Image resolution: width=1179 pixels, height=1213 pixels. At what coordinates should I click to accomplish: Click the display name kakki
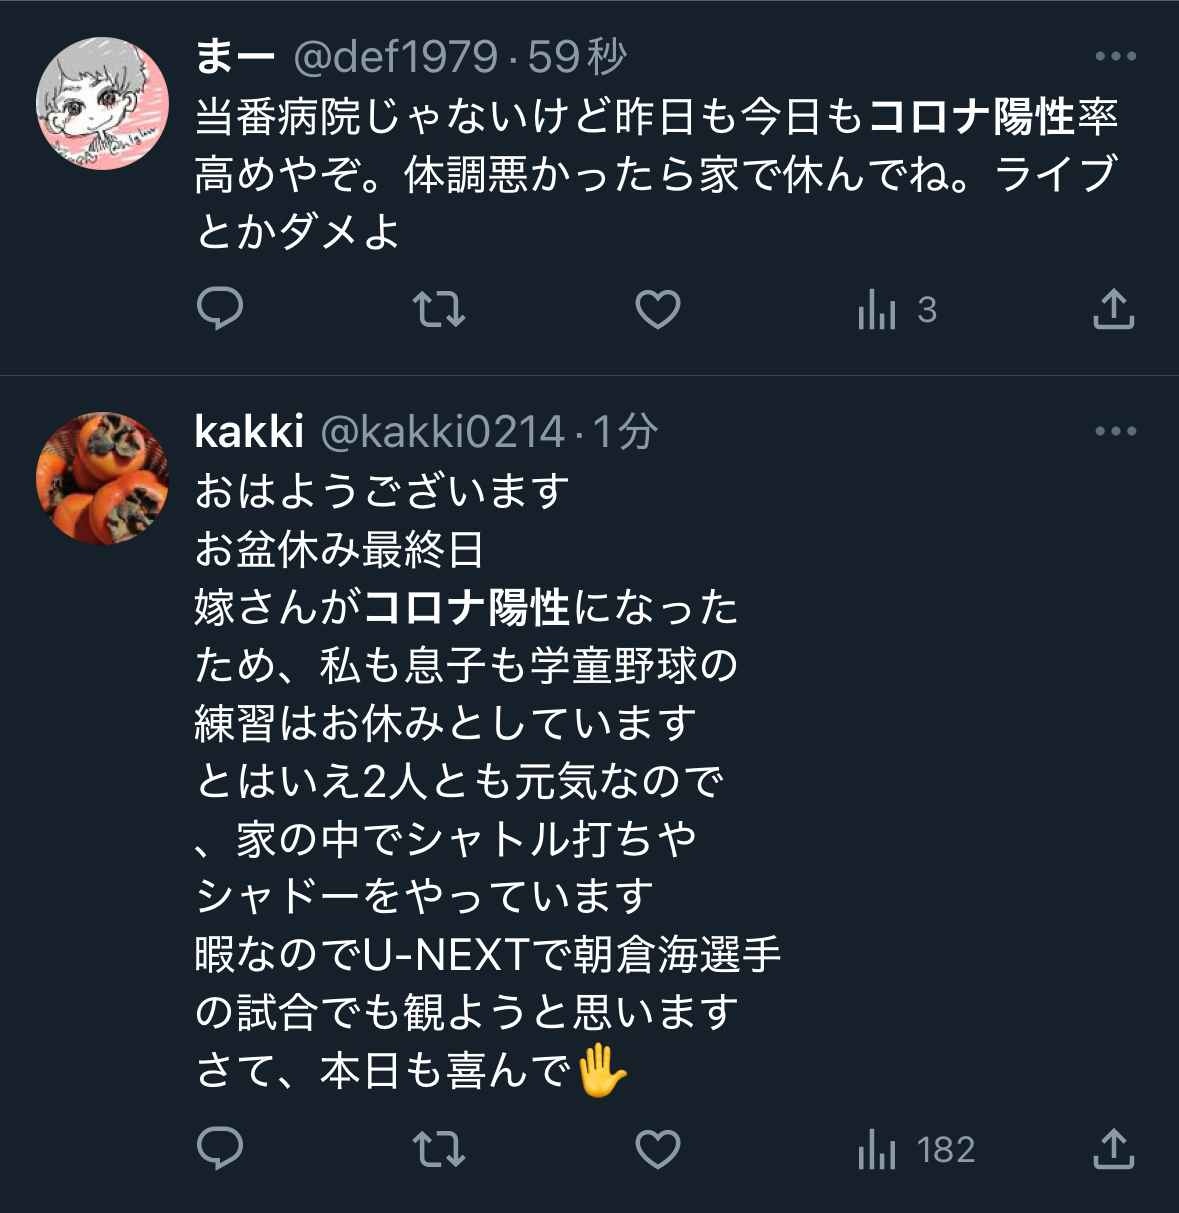(249, 432)
